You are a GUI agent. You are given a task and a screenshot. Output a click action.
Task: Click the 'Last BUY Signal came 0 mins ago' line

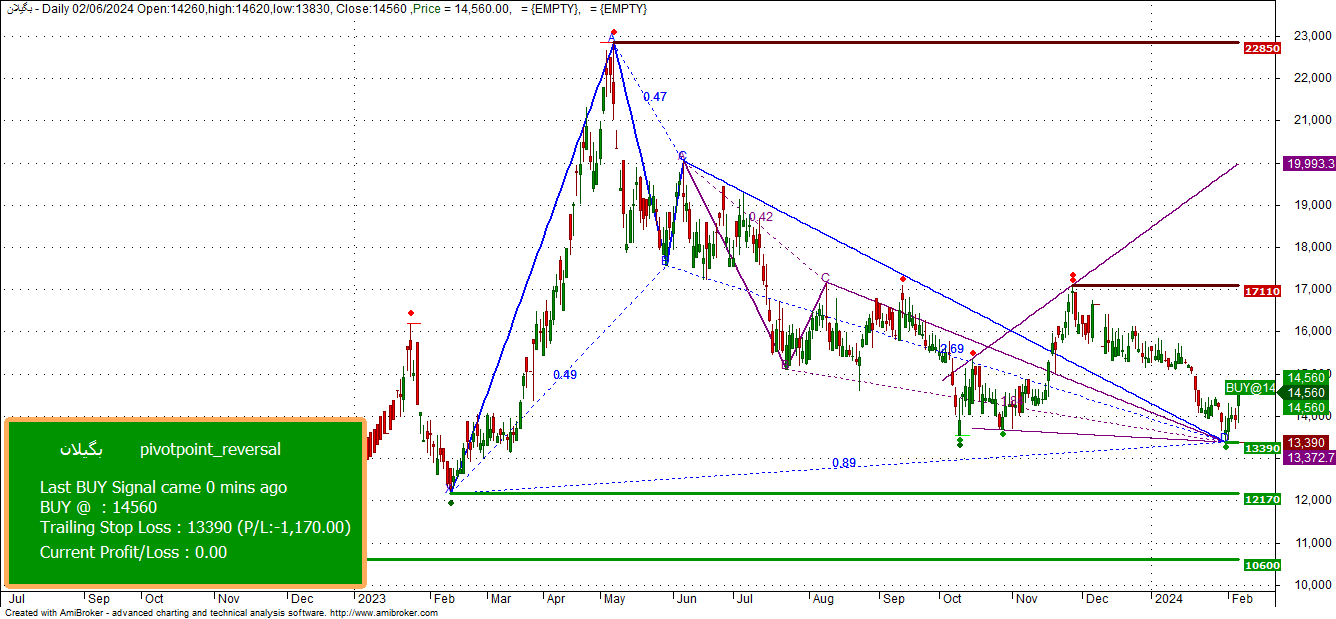pyautogui.click(x=163, y=488)
